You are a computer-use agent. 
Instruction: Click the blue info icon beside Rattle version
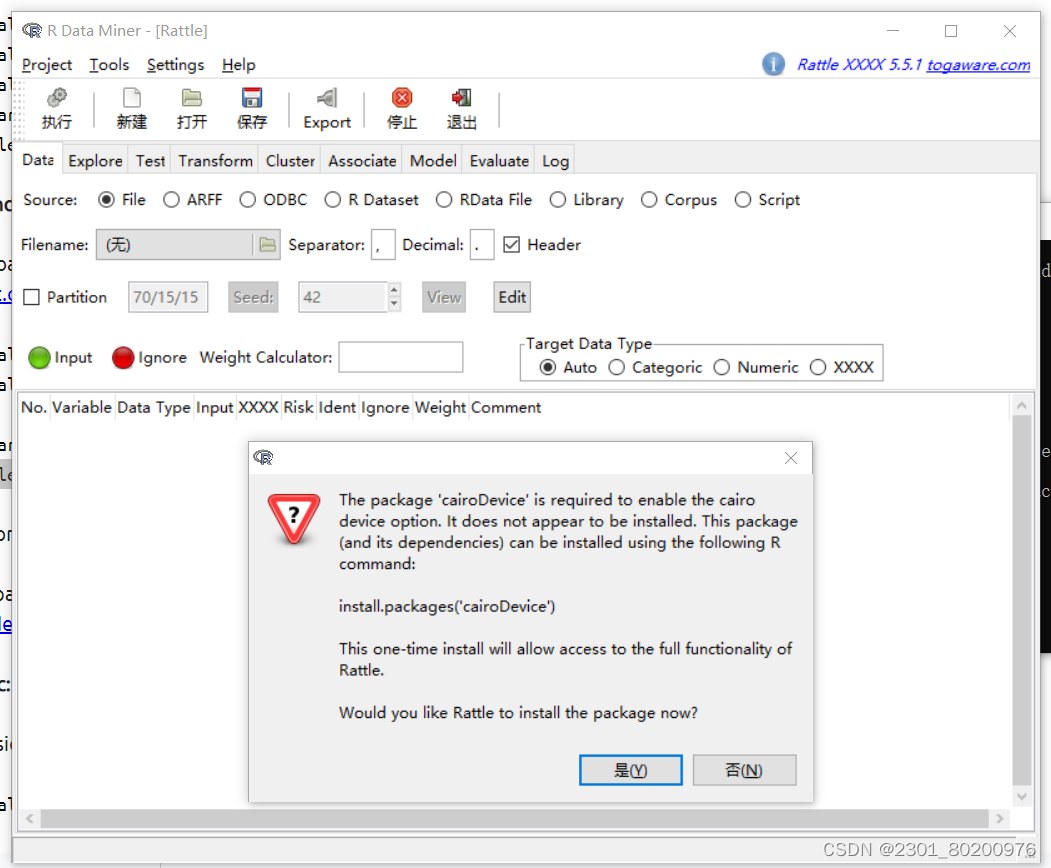click(x=773, y=64)
